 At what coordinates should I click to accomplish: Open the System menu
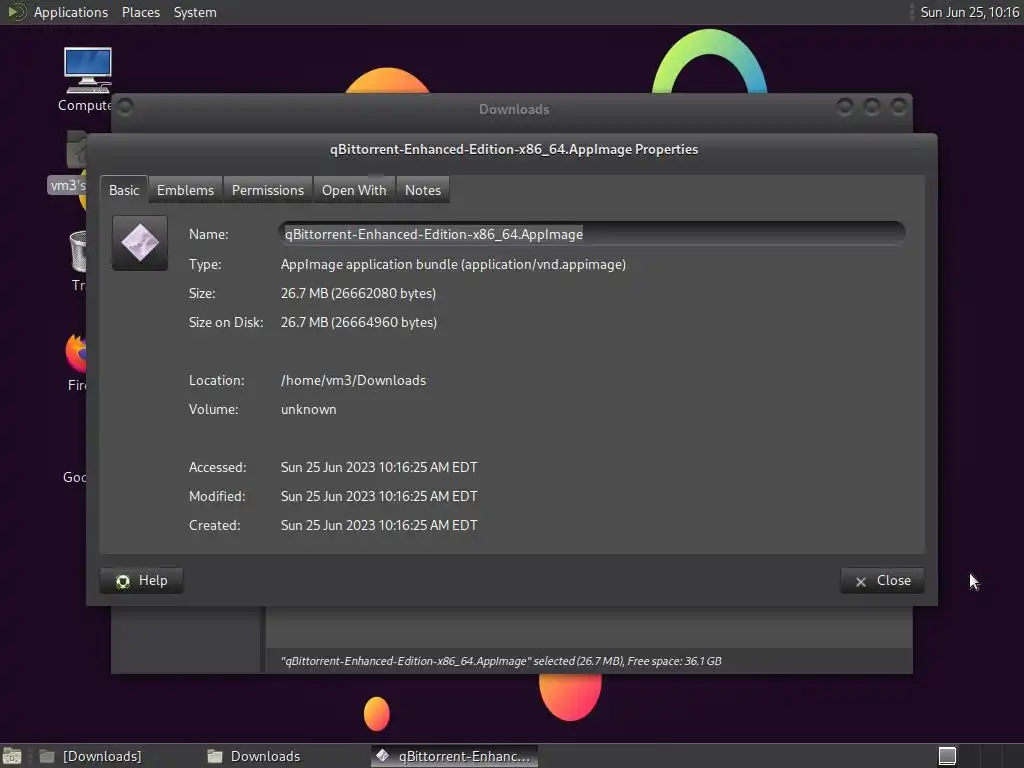(195, 12)
